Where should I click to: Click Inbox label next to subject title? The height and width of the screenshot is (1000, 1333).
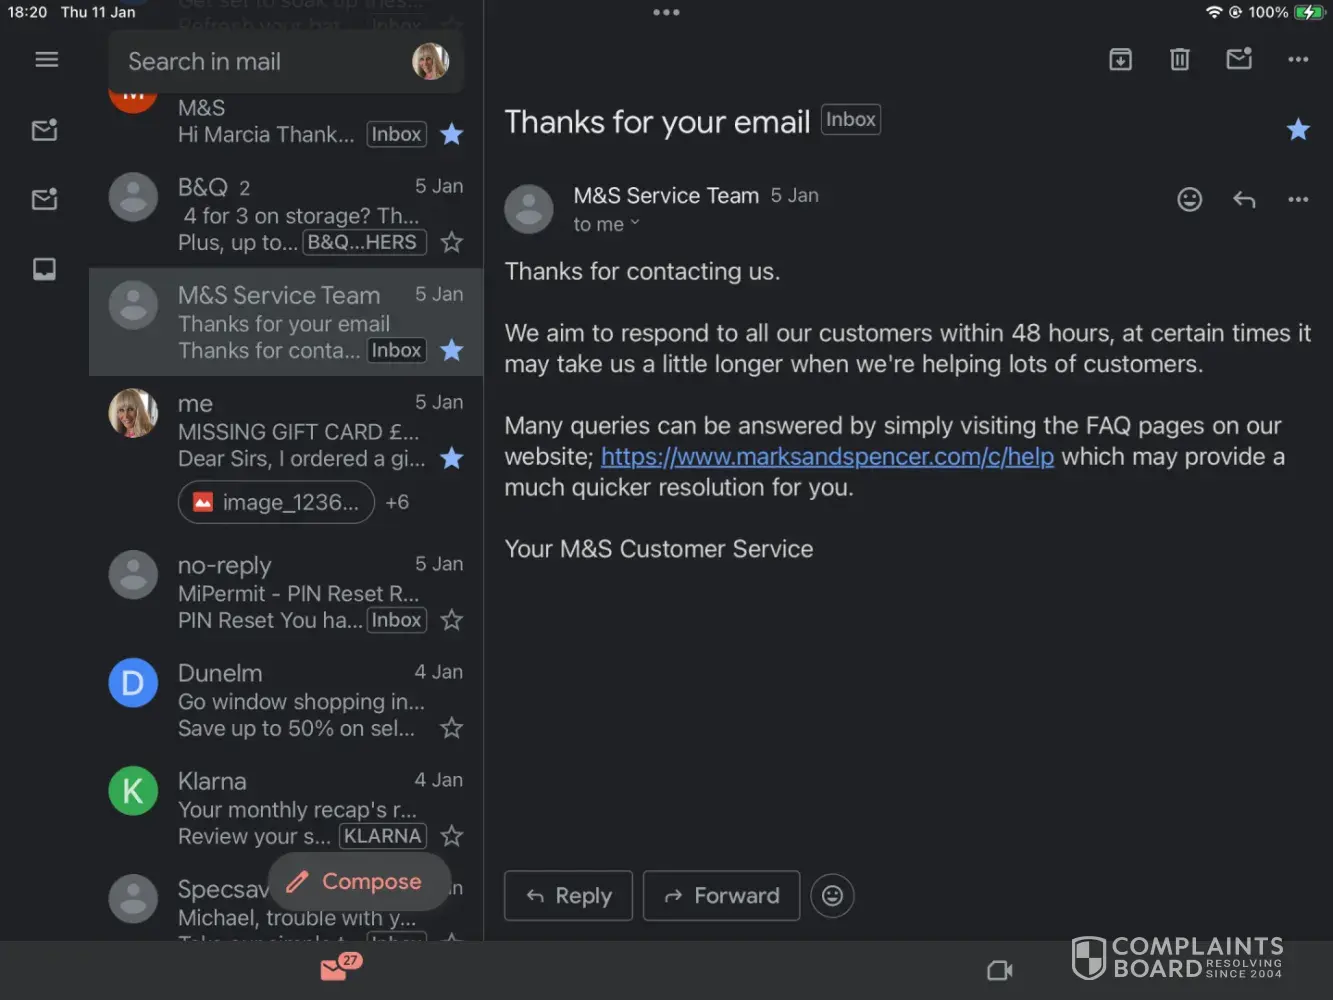851,120
